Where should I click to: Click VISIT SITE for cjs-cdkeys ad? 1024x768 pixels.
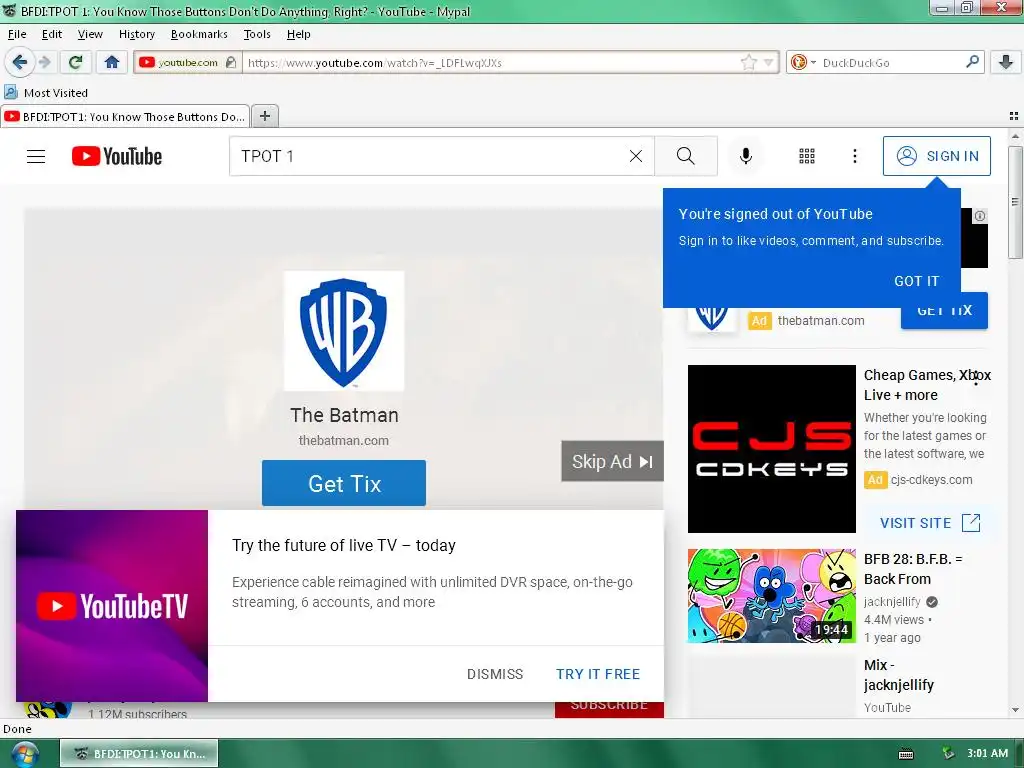click(930, 522)
